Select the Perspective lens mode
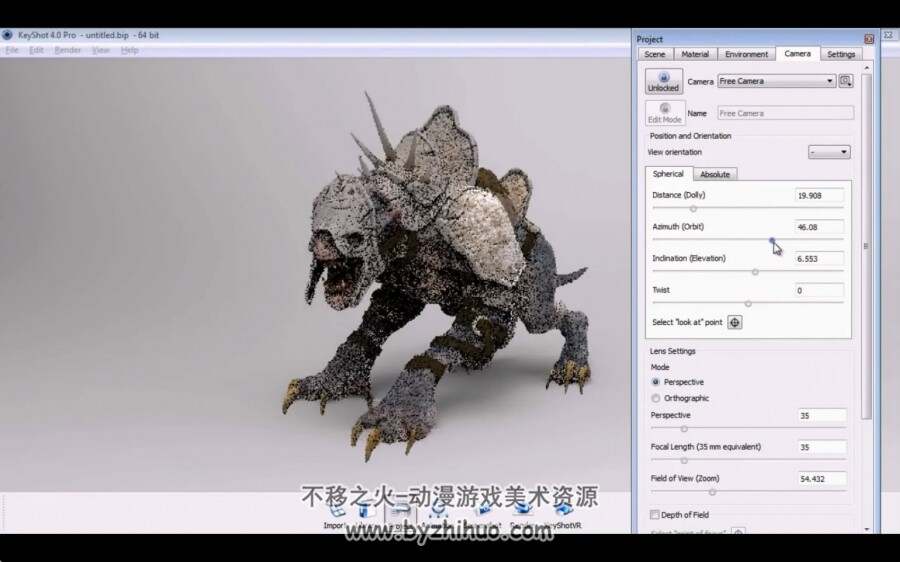 655,382
